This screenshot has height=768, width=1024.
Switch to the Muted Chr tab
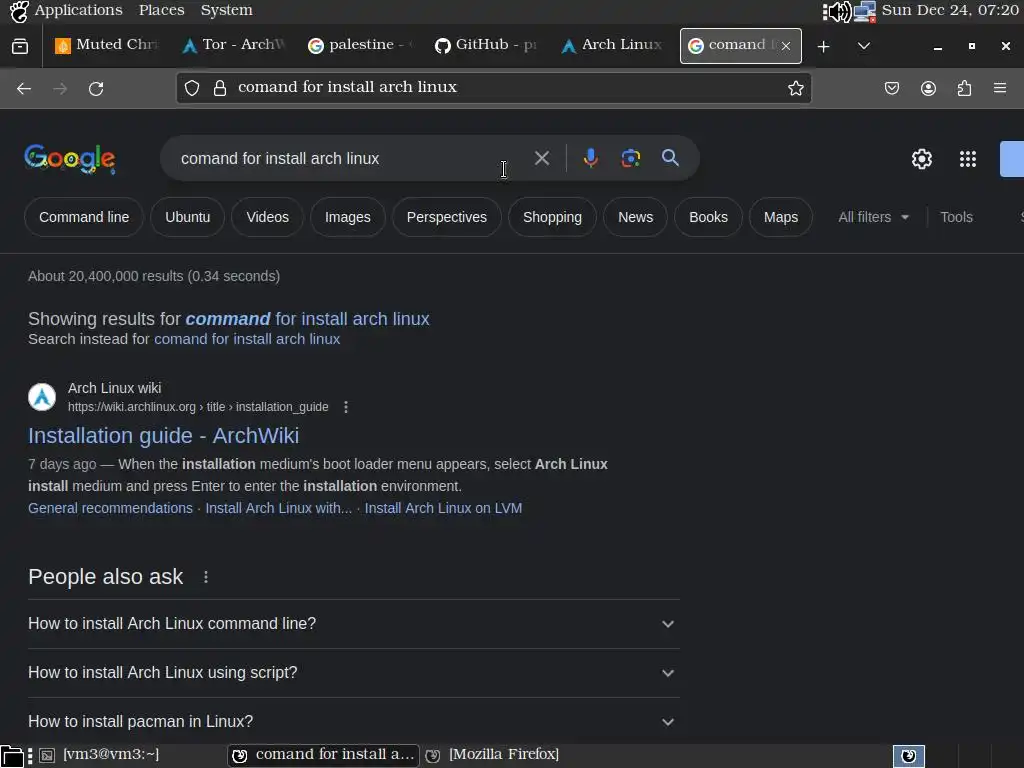(107, 45)
